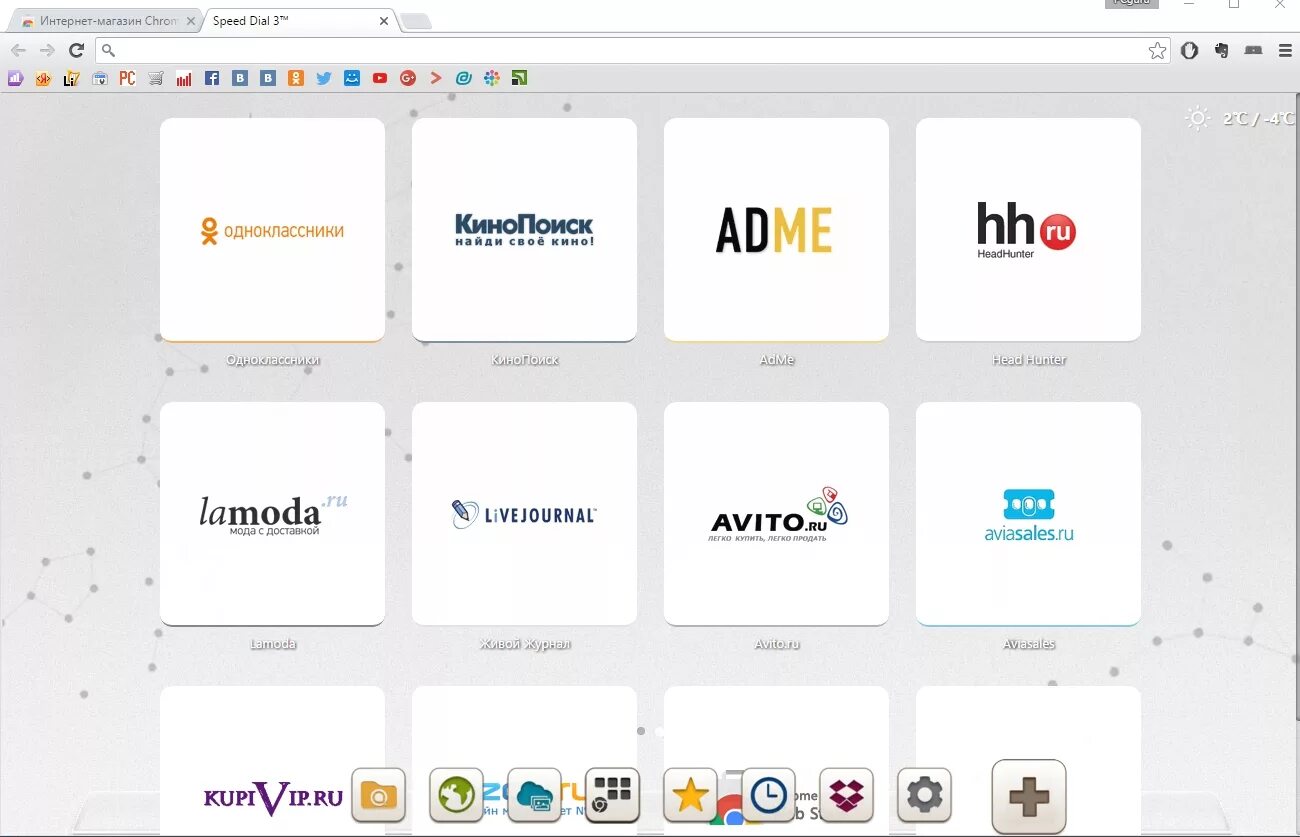Click the Odnoklassniki bookmark bar icon
Screen dimensions: 1300x837
pyautogui.click(x=294, y=78)
